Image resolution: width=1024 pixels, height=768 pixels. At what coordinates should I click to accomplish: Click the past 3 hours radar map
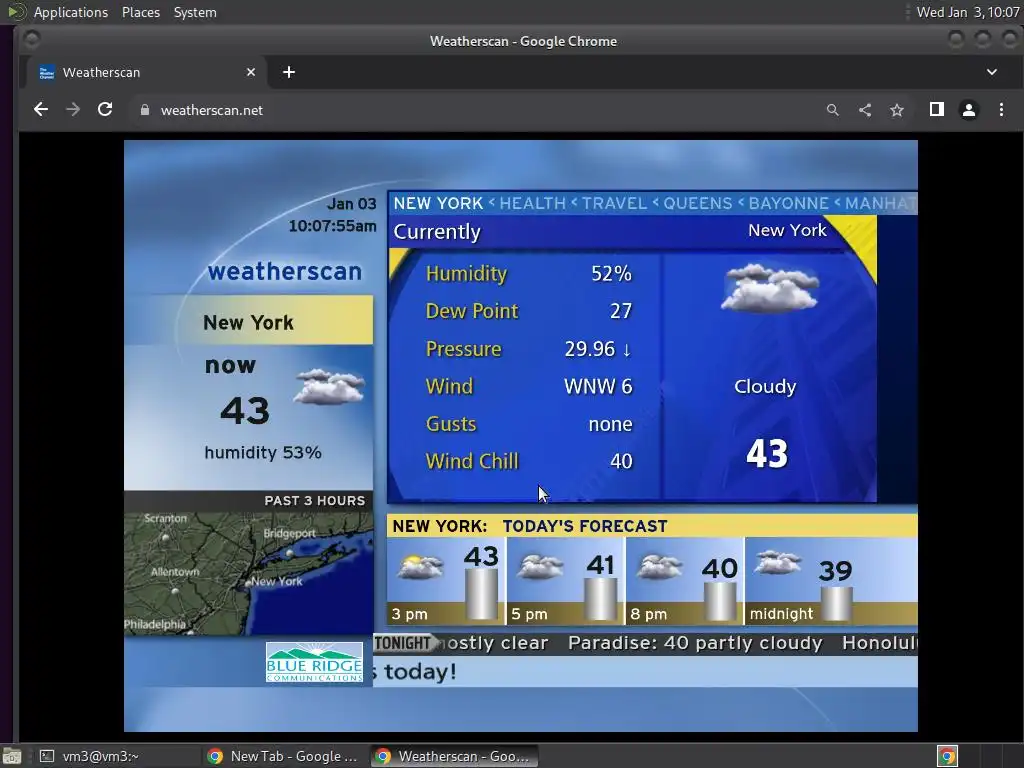pyautogui.click(x=249, y=573)
